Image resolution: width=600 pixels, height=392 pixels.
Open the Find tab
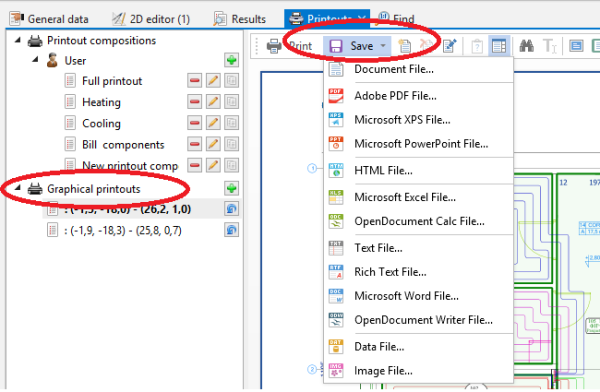point(396,19)
